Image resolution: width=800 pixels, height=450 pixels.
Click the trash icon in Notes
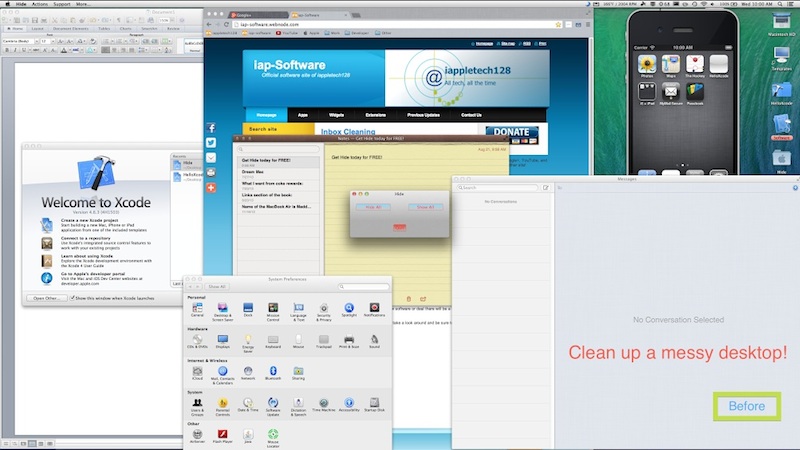(410, 298)
